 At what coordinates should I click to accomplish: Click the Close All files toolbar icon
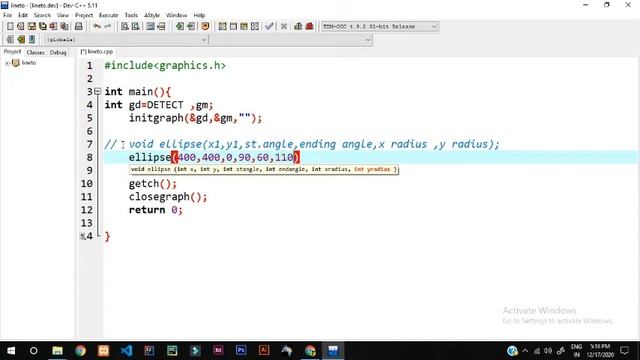pyautogui.click(x=64, y=27)
